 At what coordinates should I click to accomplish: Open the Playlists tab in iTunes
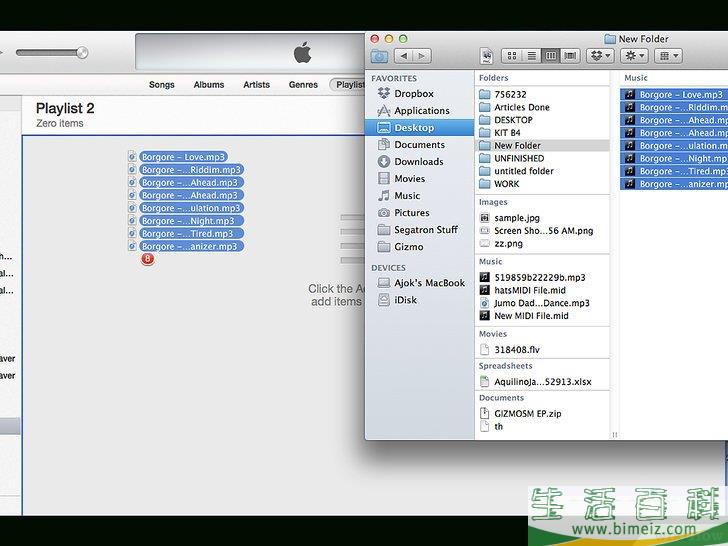347,84
